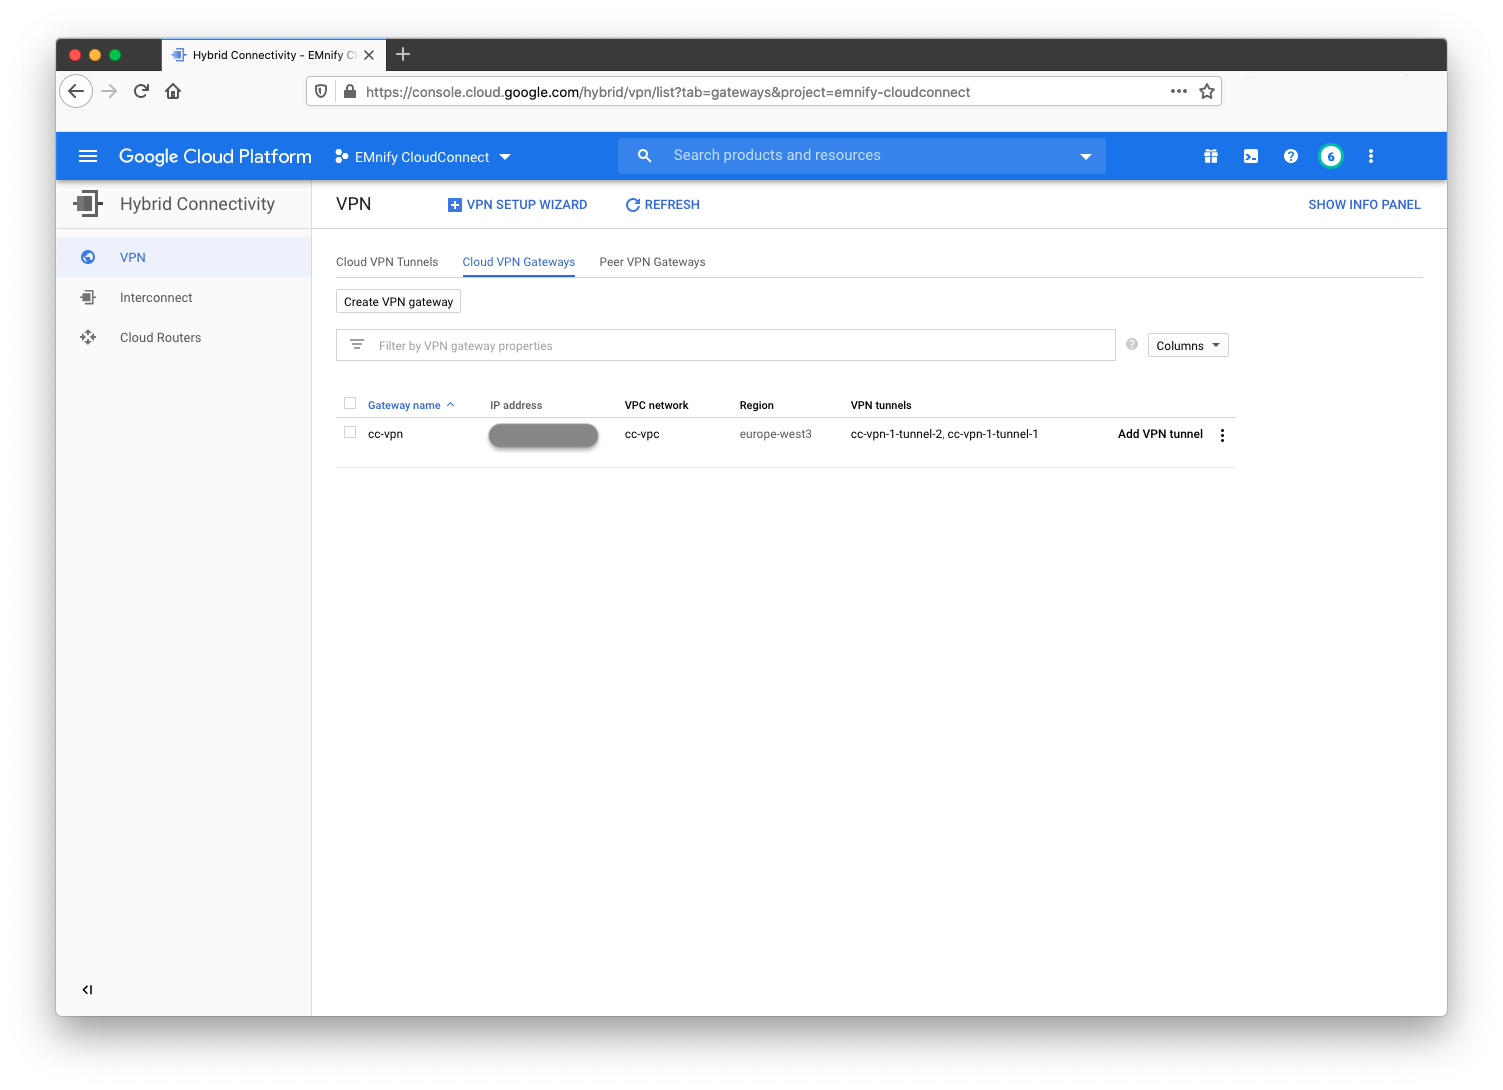Viewport: 1503px width, 1090px height.
Task: Open the top-bar more options dots
Action: 1371,156
